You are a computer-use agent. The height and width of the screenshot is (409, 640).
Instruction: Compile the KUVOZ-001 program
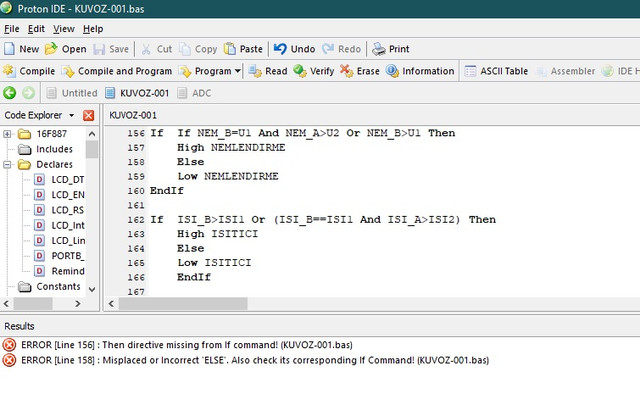point(29,71)
